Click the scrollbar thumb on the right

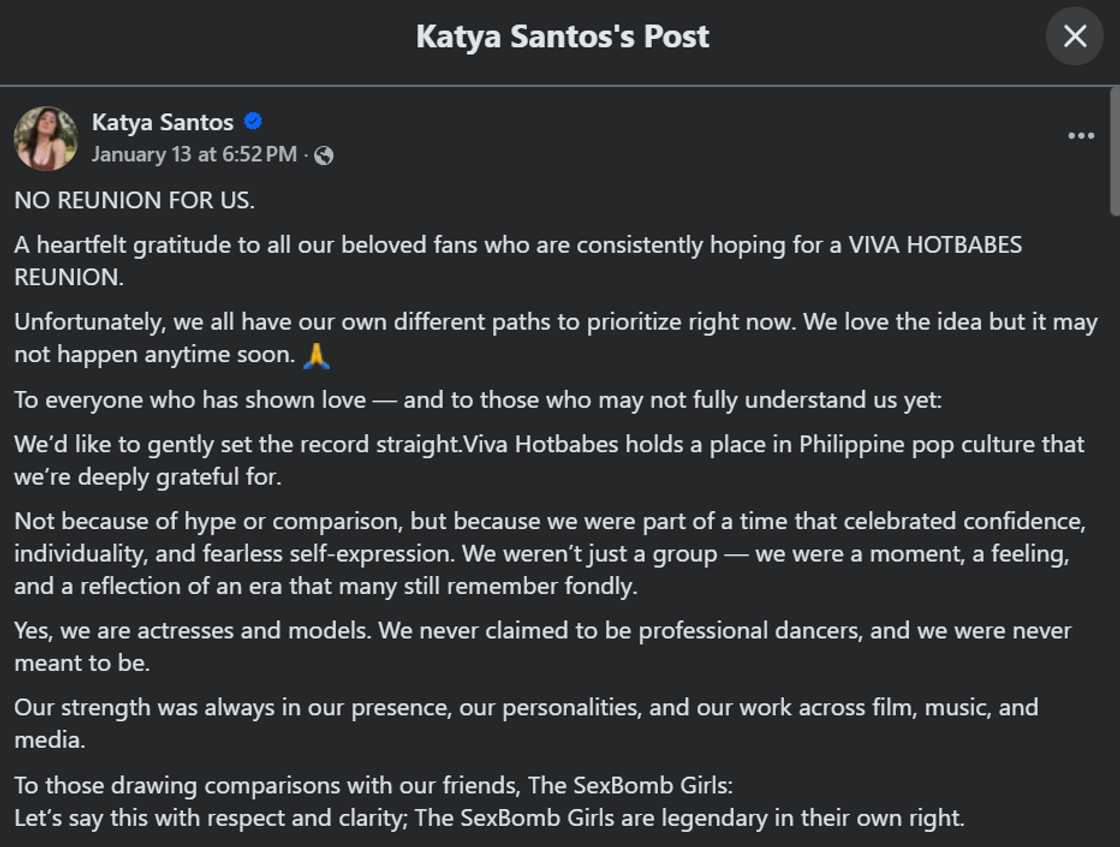tap(1114, 150)
